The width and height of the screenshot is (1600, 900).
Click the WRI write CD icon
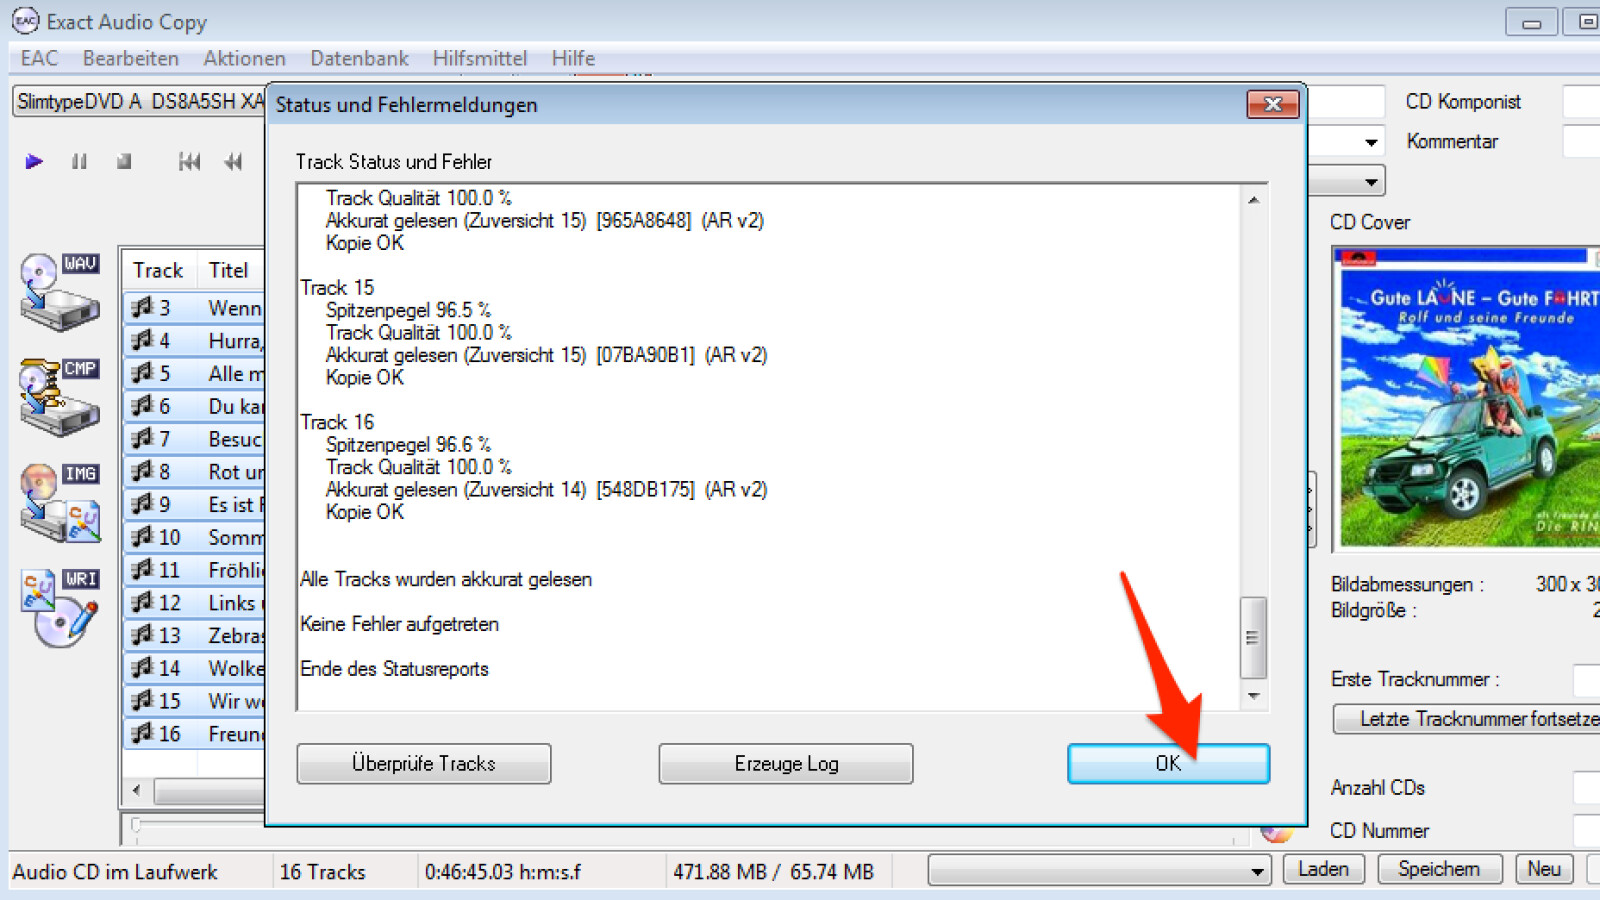click(60, 607)
